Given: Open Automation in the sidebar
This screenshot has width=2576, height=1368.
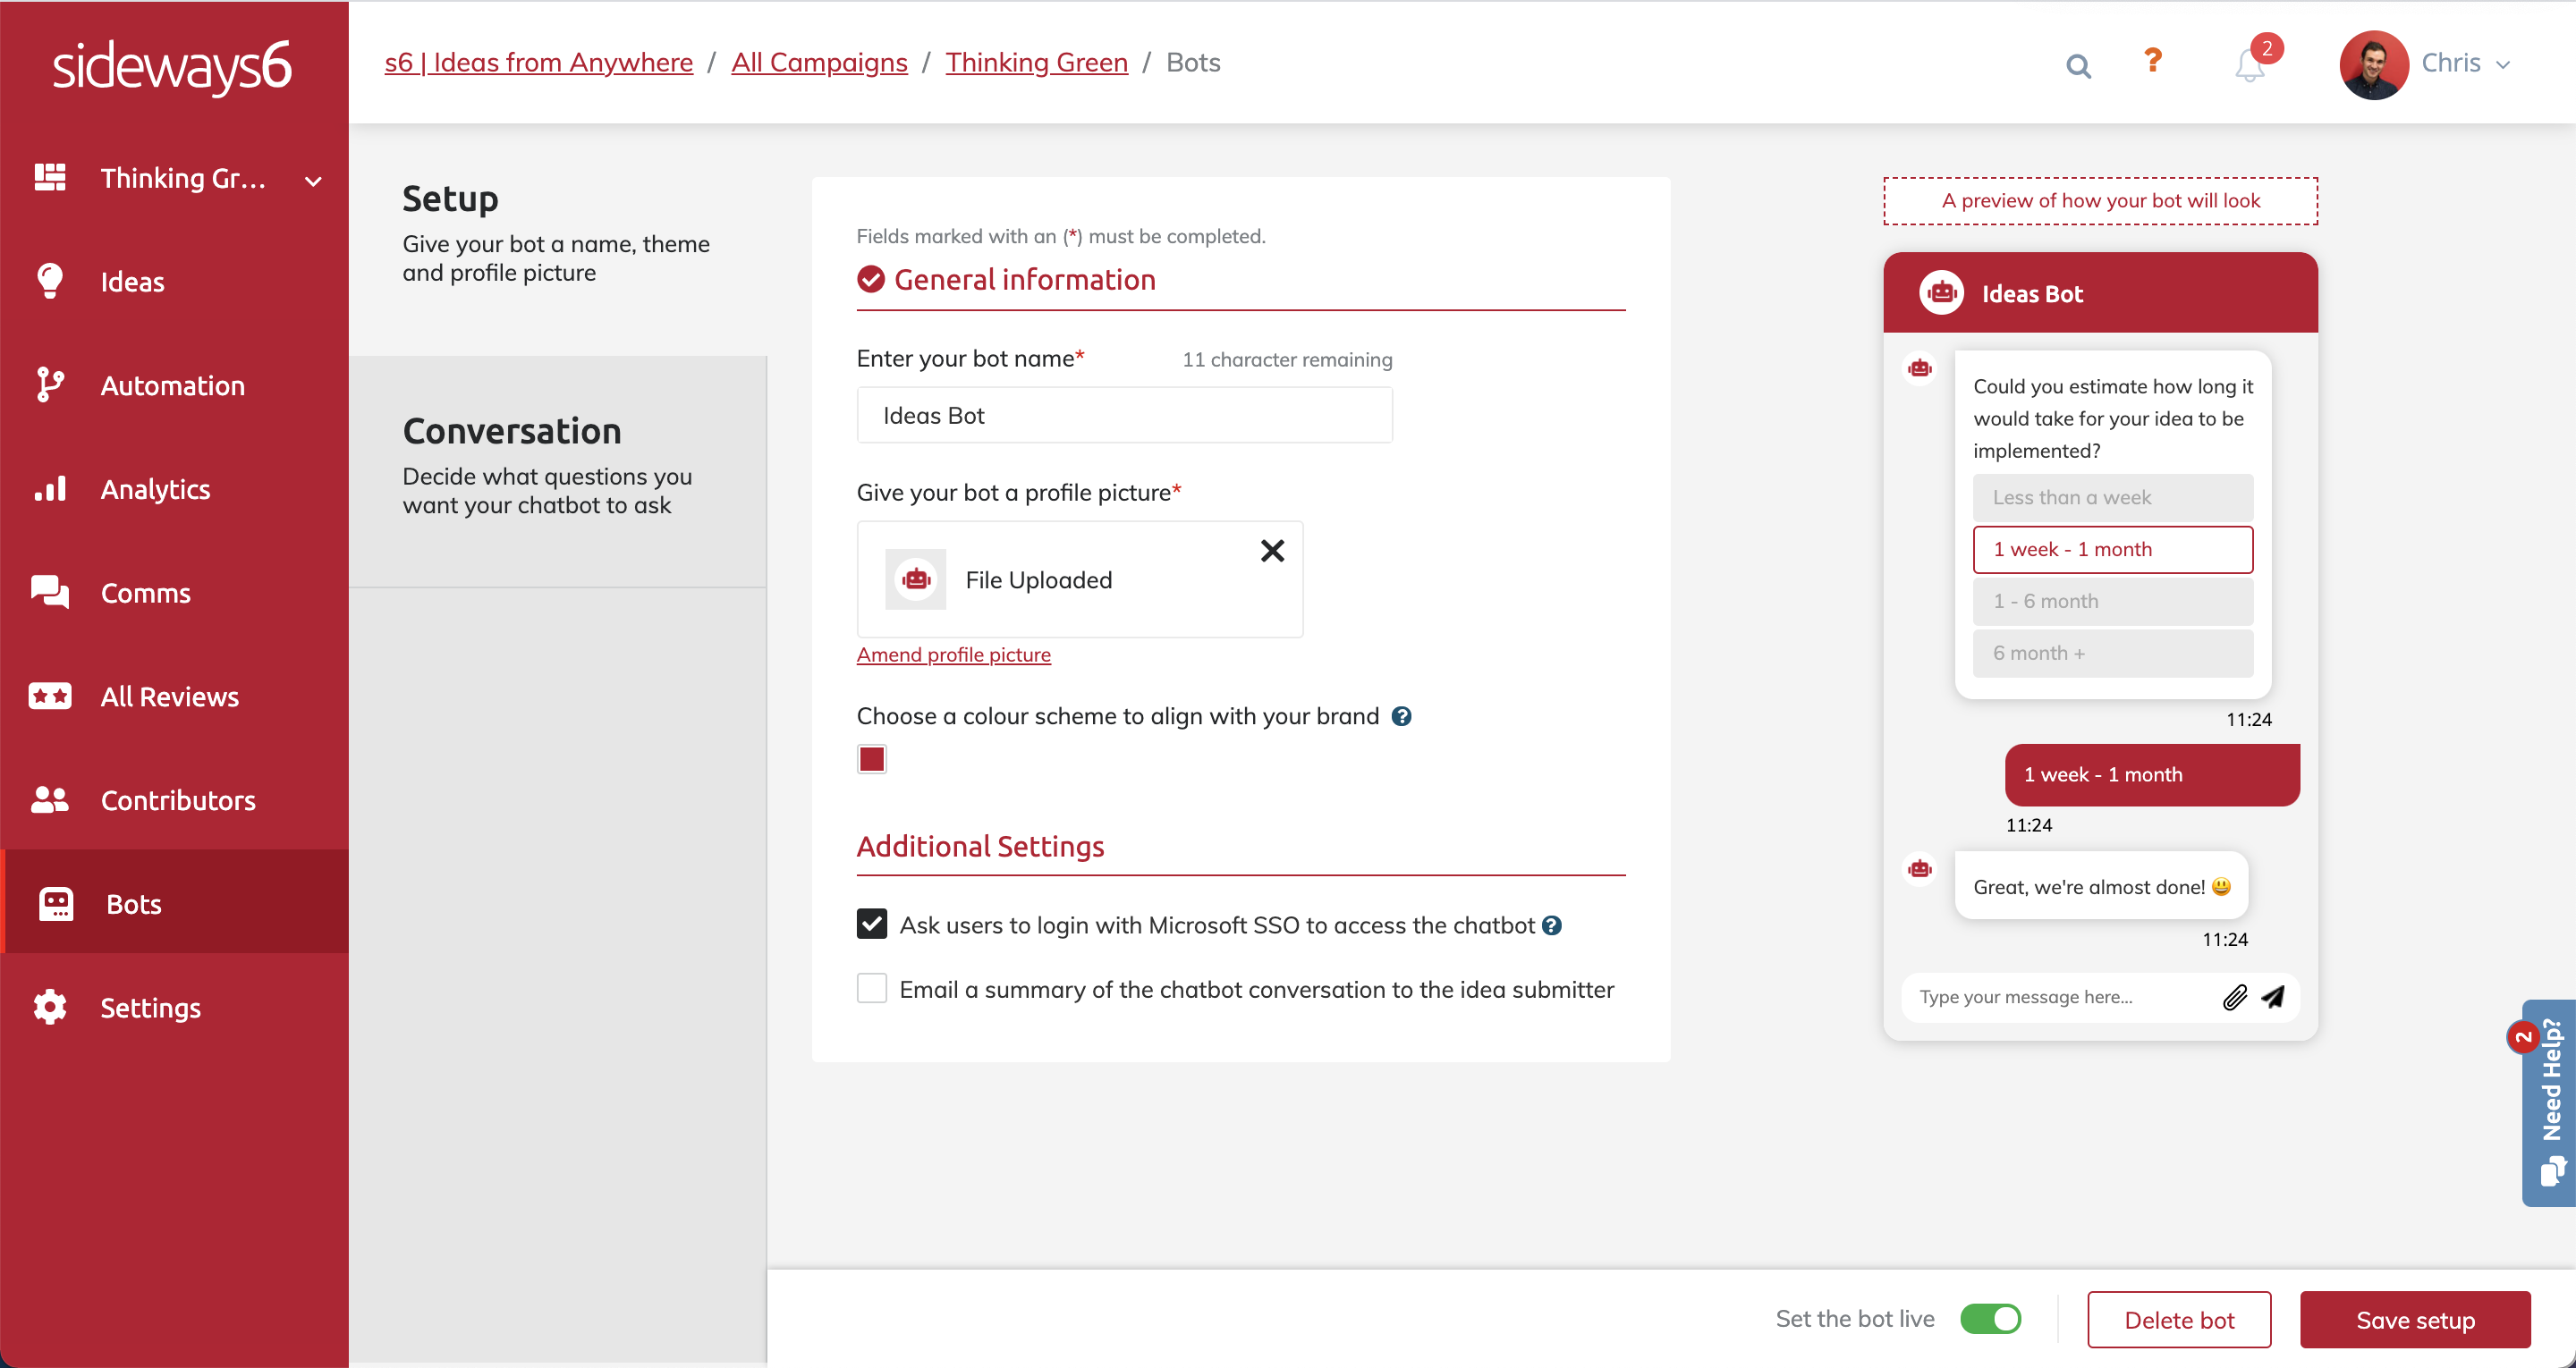Looking at the screenshot, I should point(172,385).
